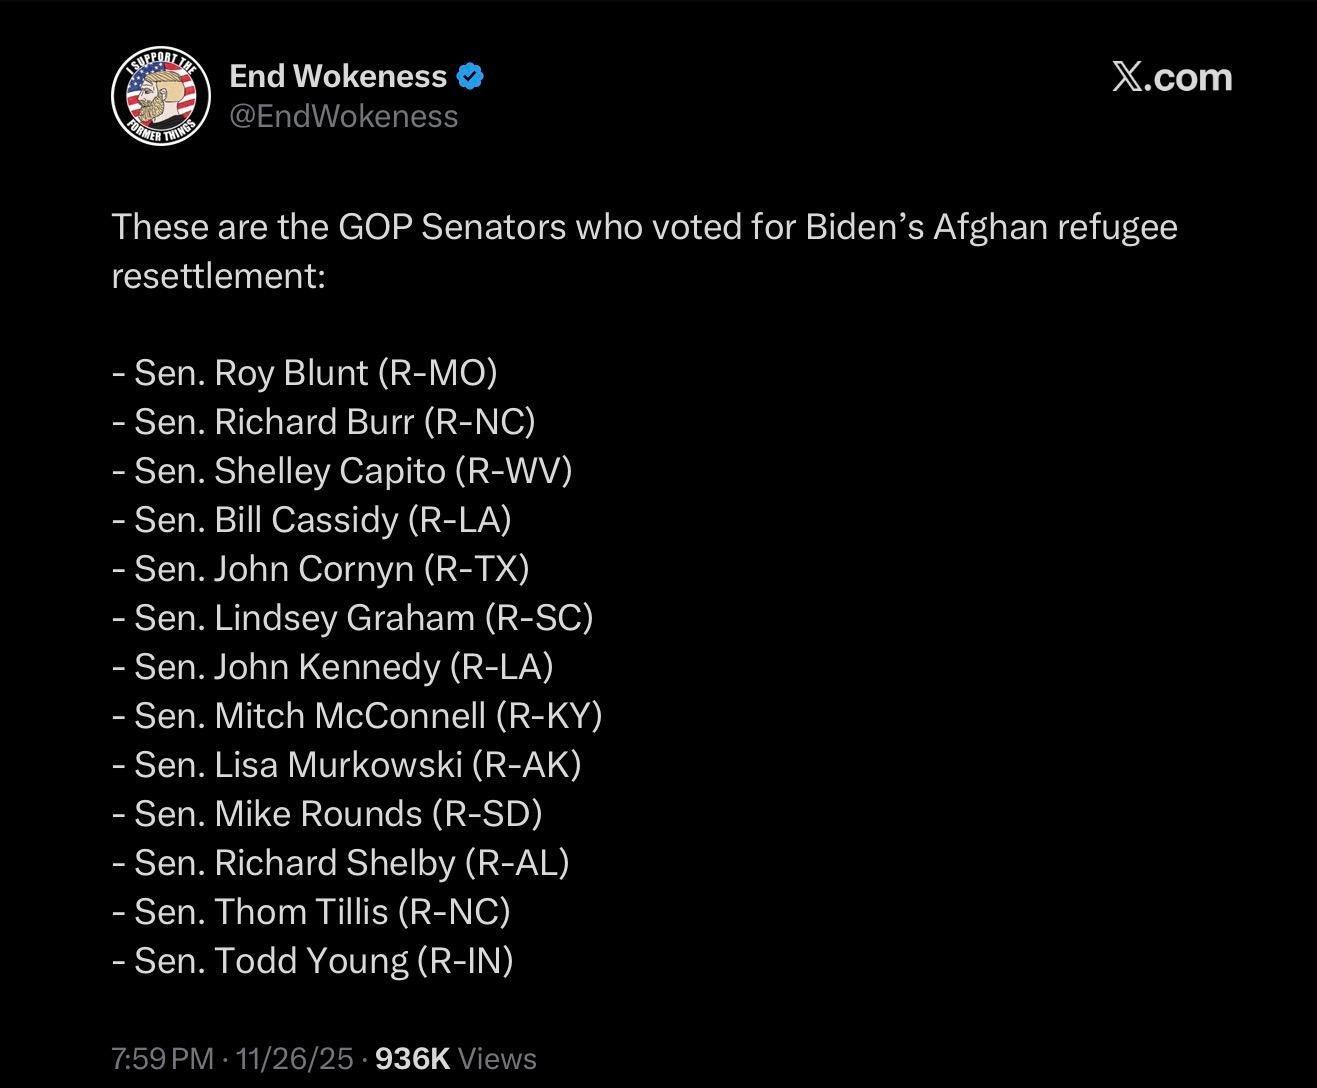Click the Sen. Bill Cassidy entry
The height and width of the screenshot is (1088, 1317).
312,519
